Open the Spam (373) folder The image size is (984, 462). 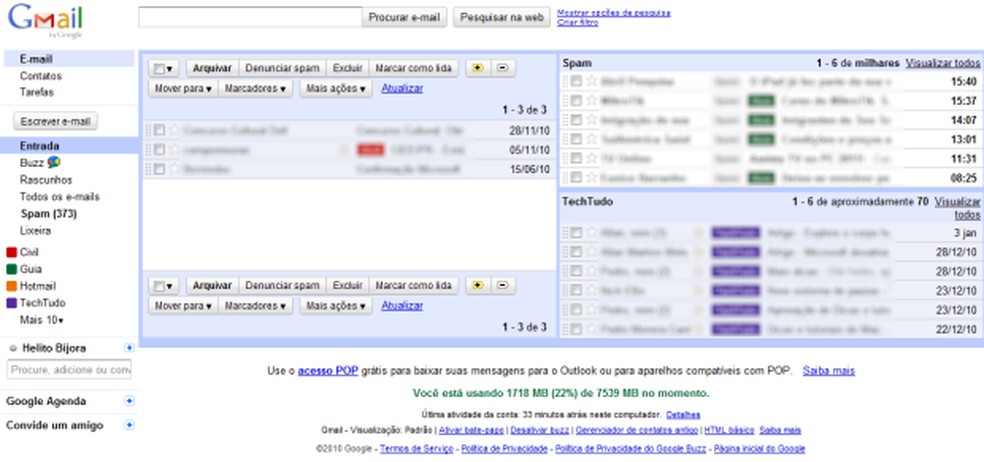[49, 214]
